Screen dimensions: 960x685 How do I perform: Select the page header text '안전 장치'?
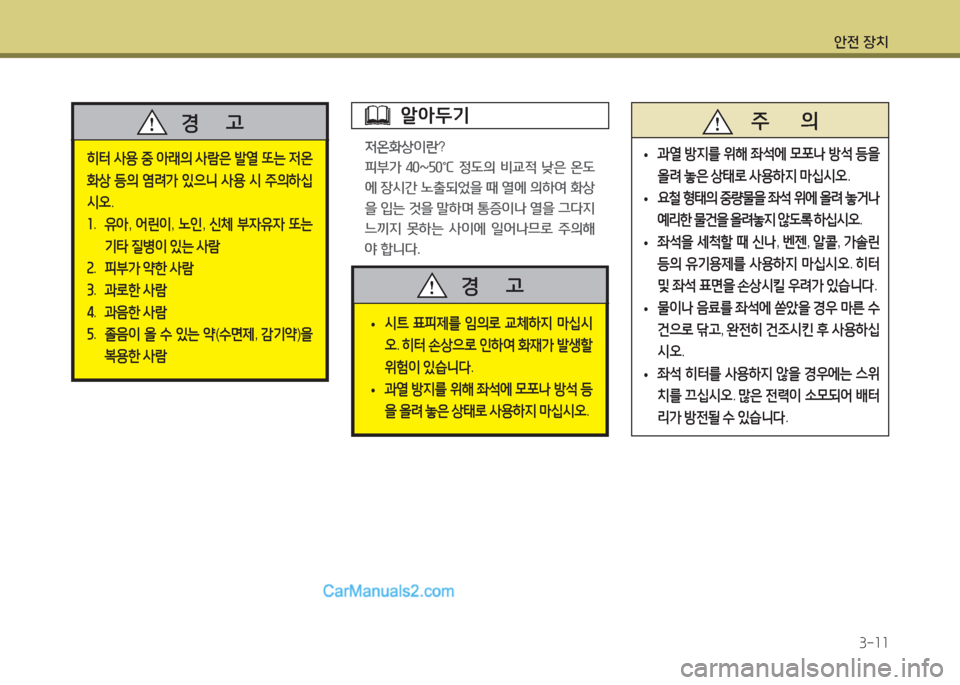860,42
